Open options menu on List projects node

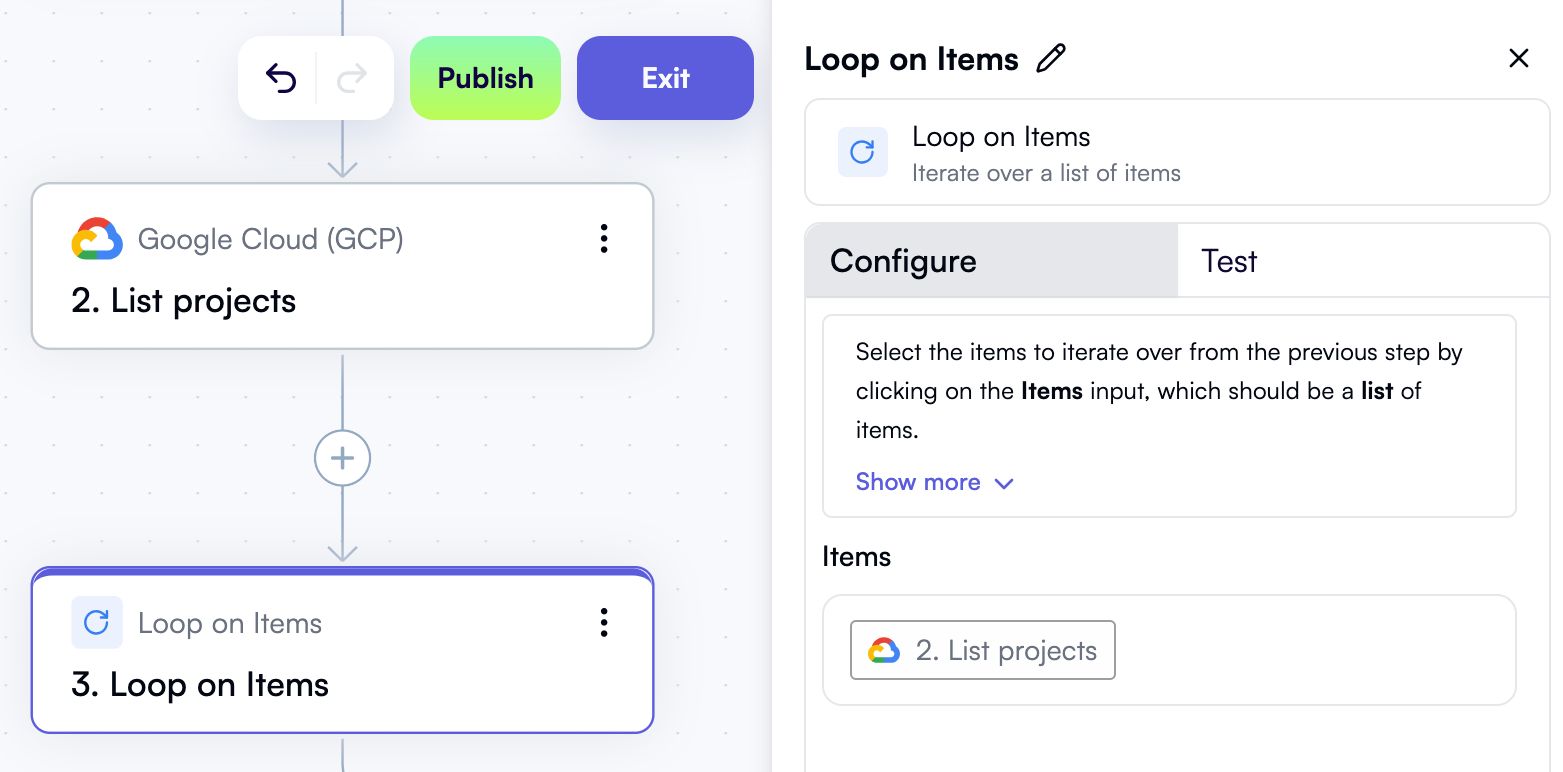click(x=604, y=239)
